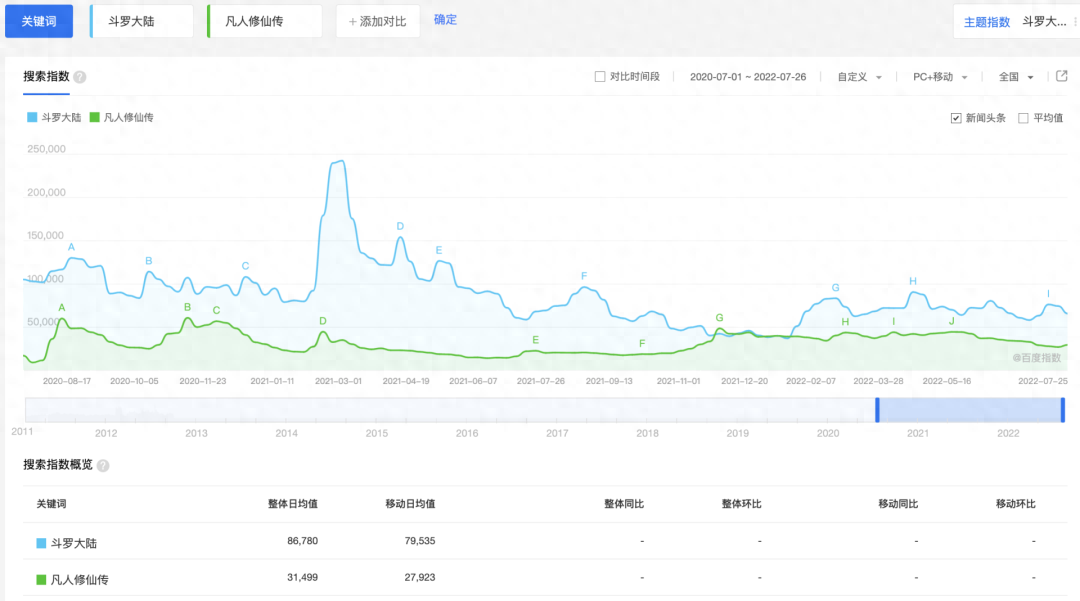Click the export icon at chart top right

tap(1061, 76)
